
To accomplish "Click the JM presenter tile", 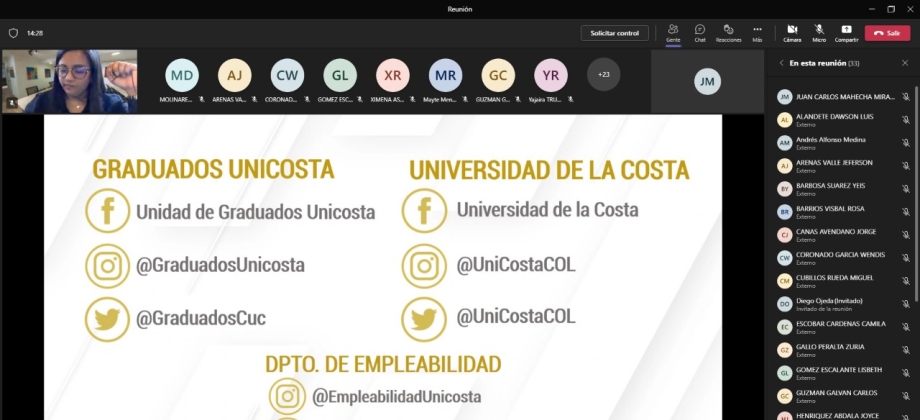I will (707, 82).
